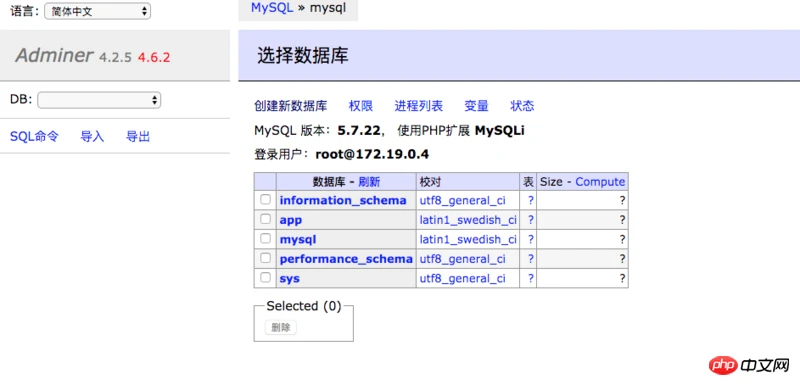Image resolution: width=800 pixels, height=385 pixels.
Task: Tick the checkbox for app database
Action: click(x=265, y=219)
